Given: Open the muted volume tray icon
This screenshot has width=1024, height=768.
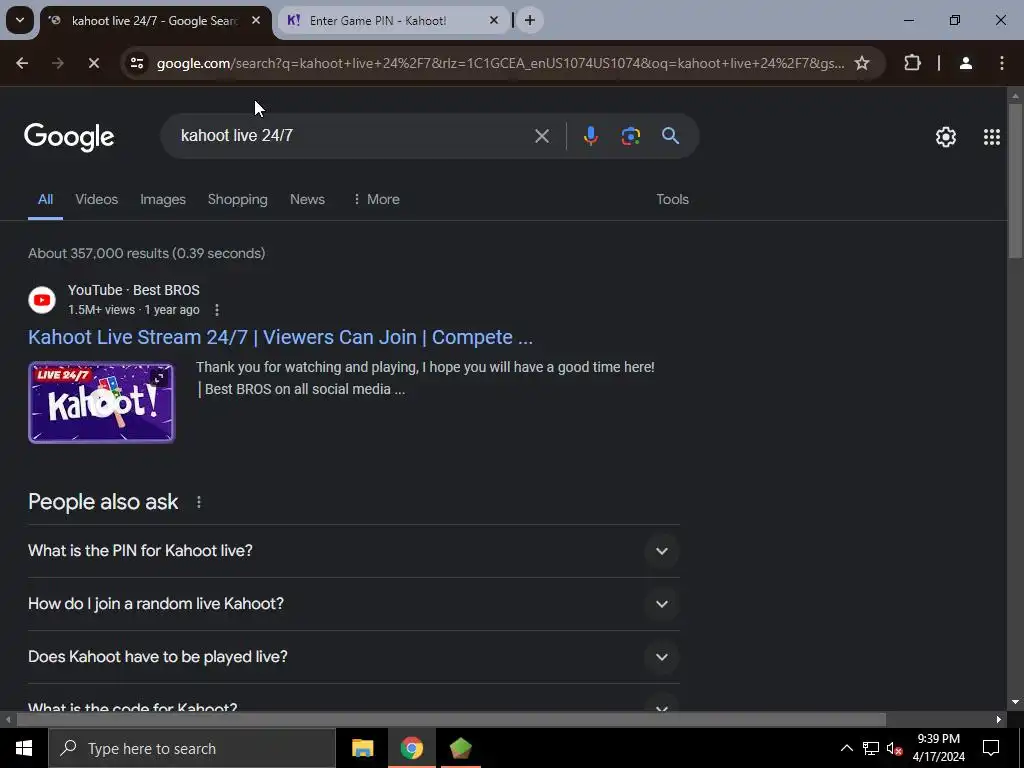Looking at the screenshot, I should click(894, 748).
